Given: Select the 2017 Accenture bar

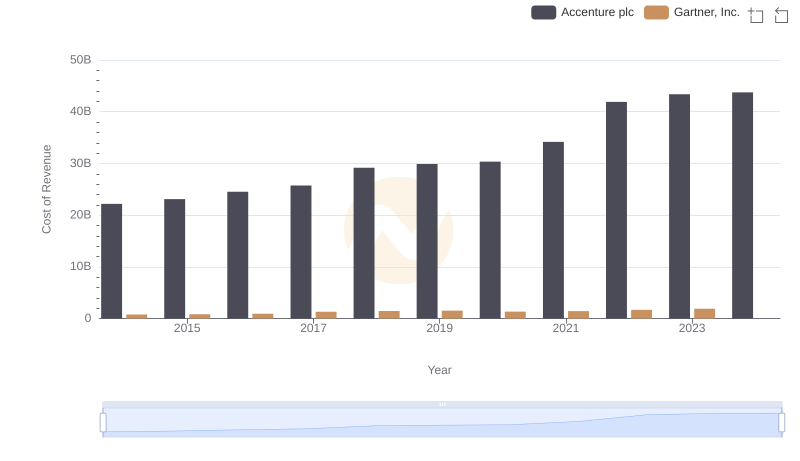Looking at the screenshot, I should [301, 252].
